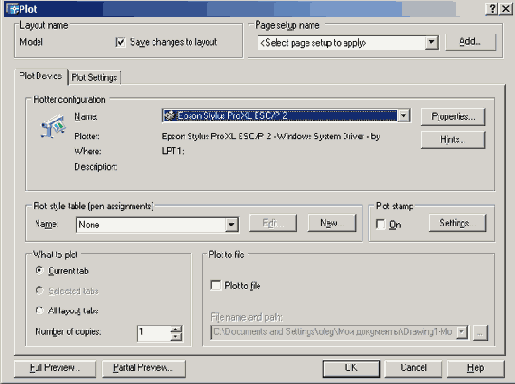
Task: Check the Plot to file checkbox
Action: click(216, 285)
